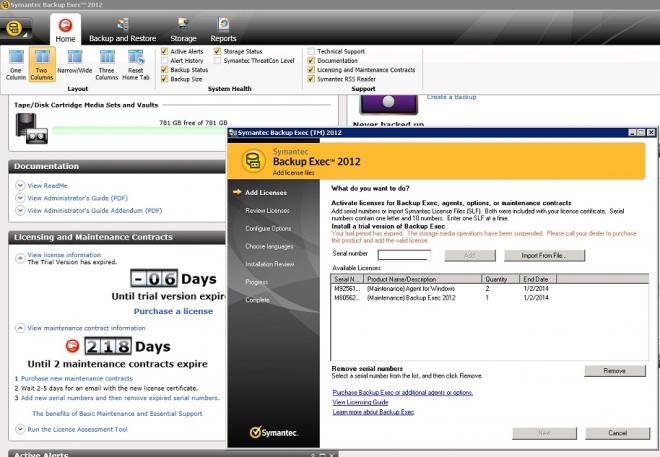Click the tape cartridge media icon

(31, 128)
